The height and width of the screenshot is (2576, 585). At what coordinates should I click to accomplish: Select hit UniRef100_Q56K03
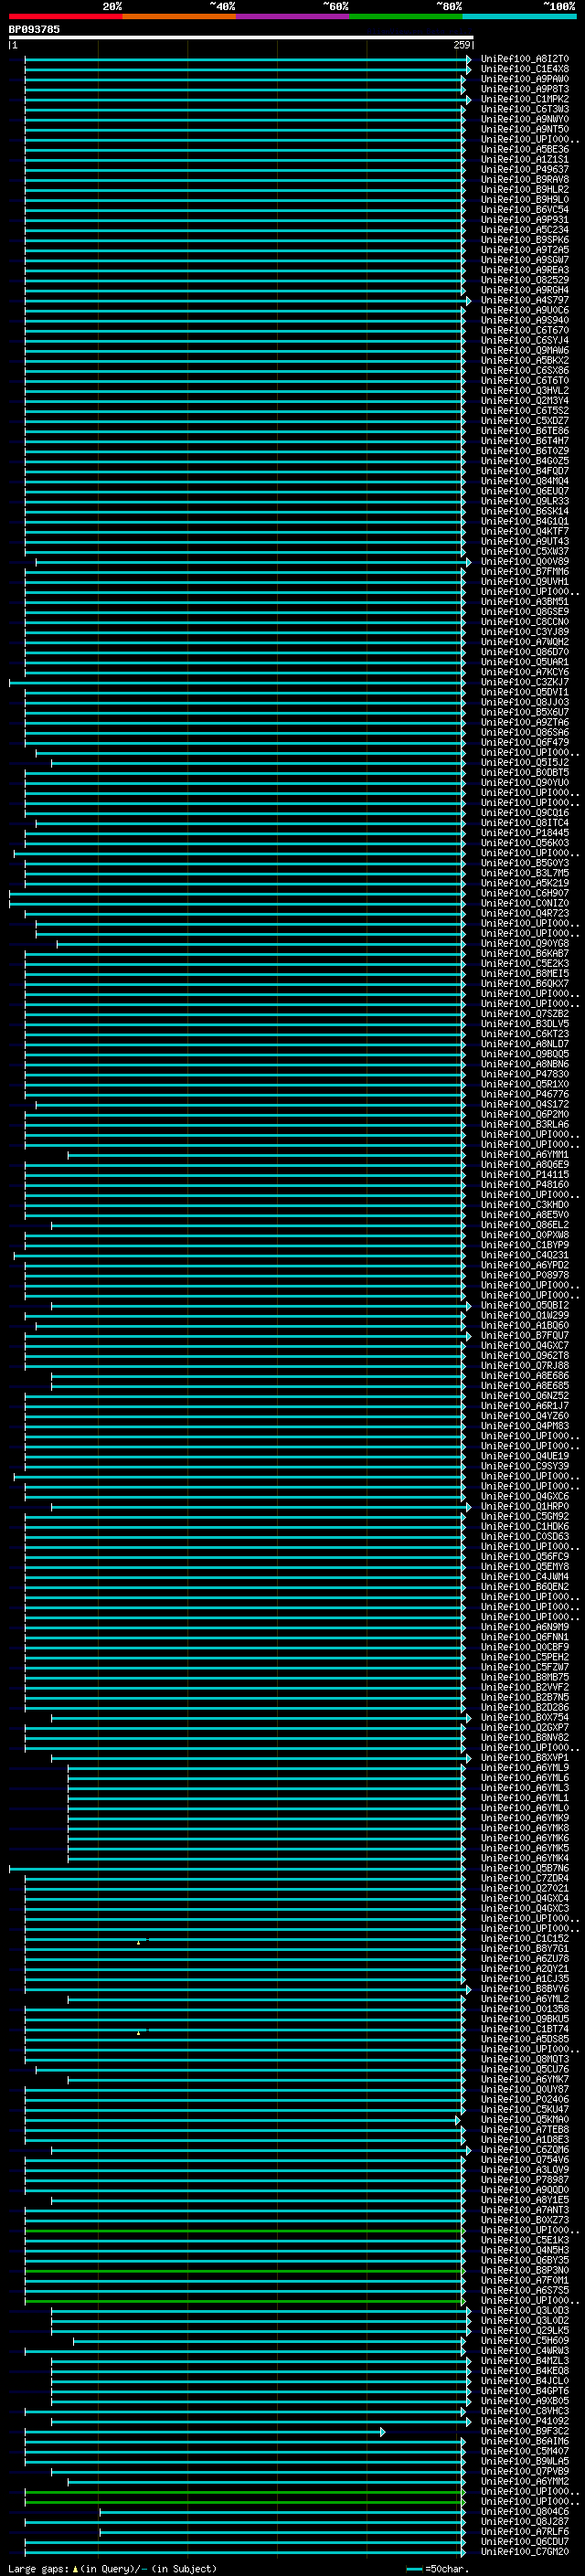524,843
